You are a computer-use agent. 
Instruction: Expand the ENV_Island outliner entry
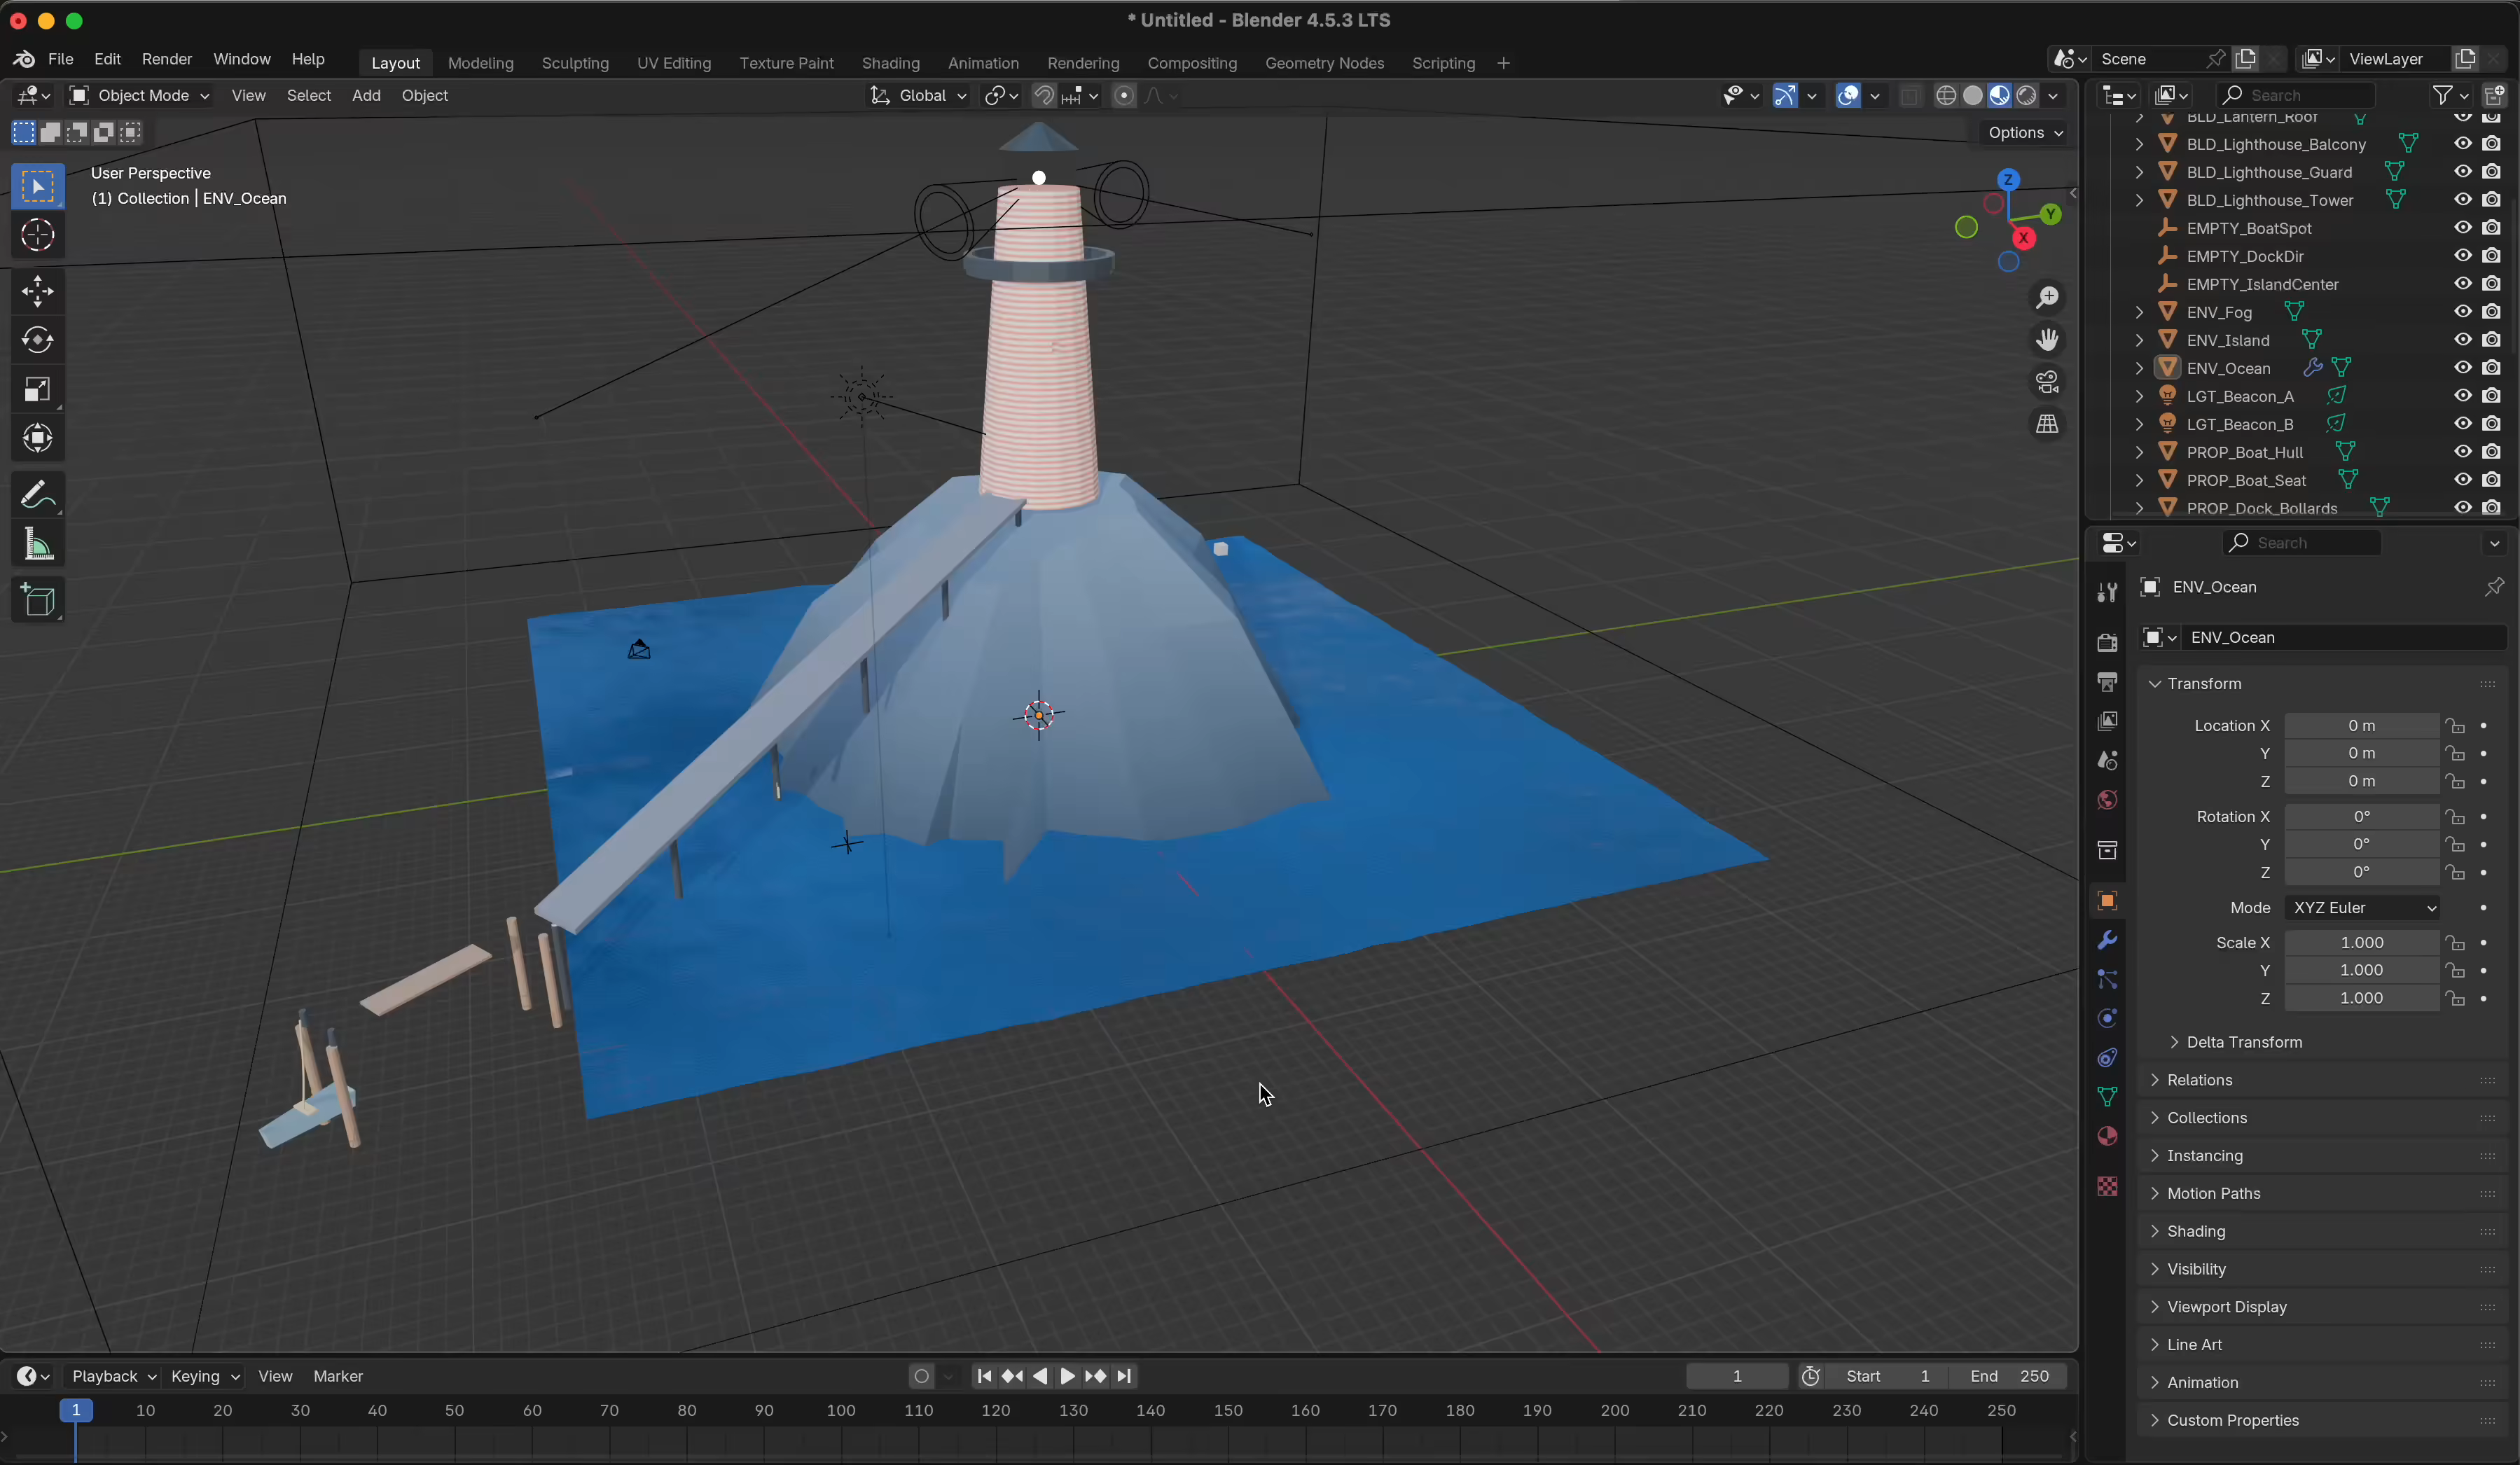[2139, 340]
